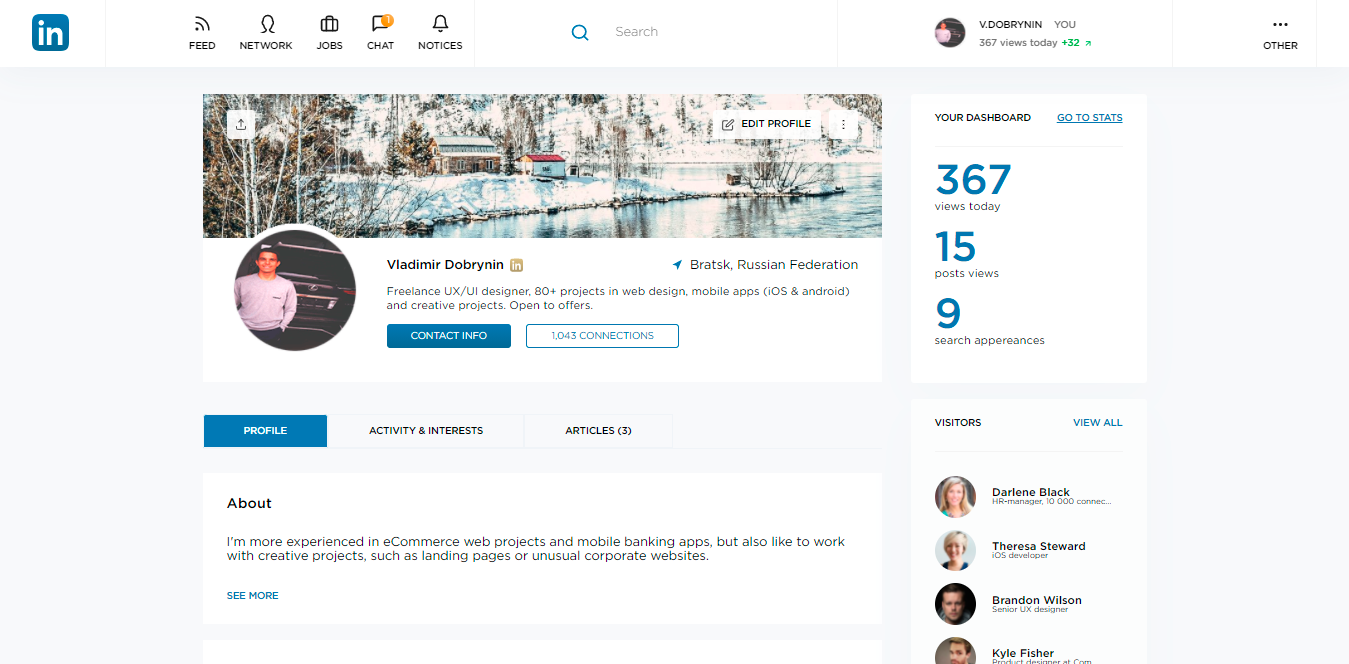
Task: Click the large profile photo
Action: point(295,290)
